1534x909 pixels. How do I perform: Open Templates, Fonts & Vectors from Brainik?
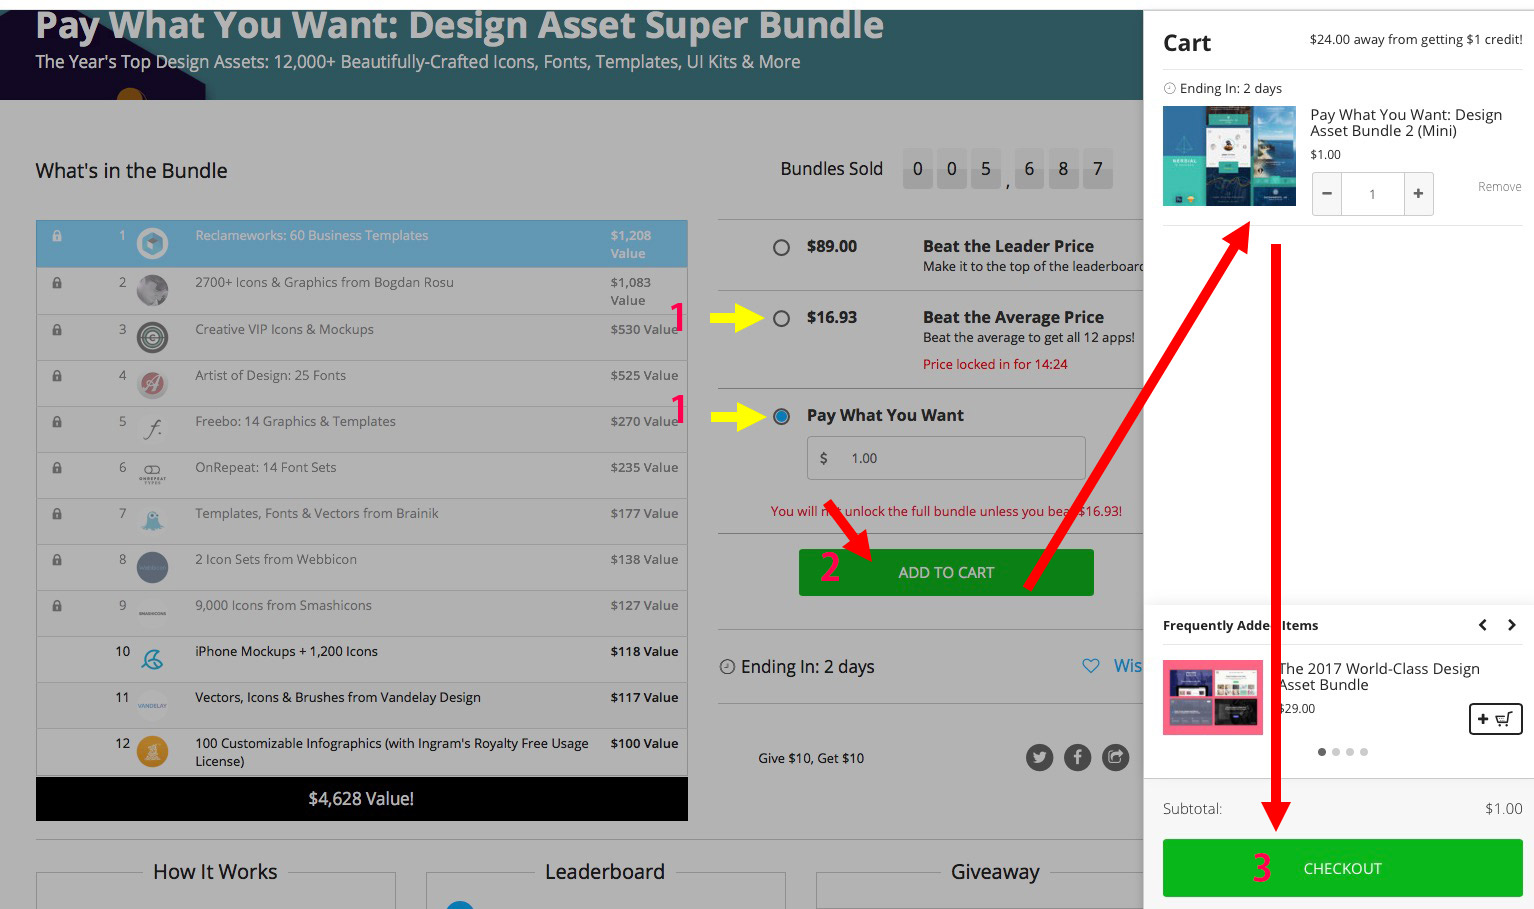[x=317, y=514]
